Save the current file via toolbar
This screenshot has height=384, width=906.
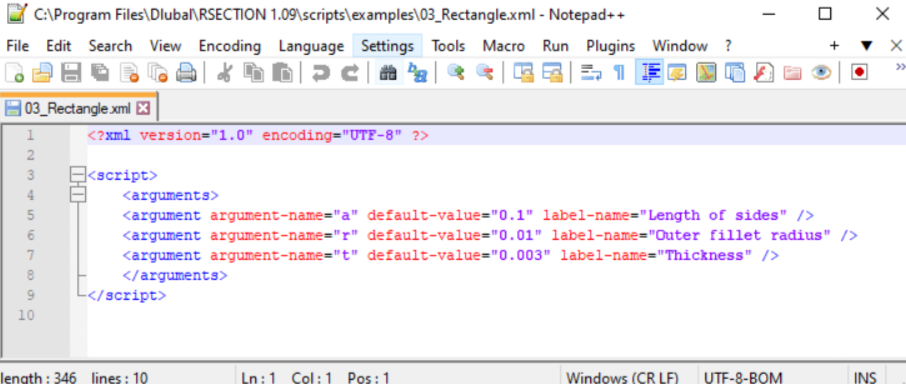(x=71, y=73)
